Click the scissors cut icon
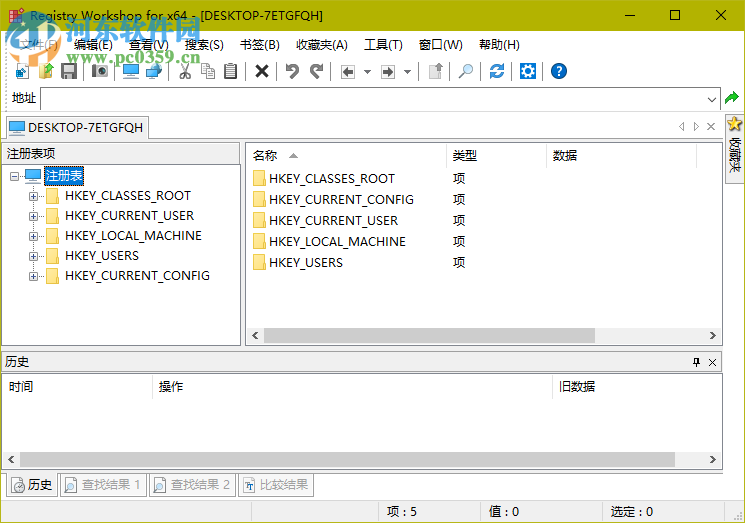745x523 pixels. click(x=185, y=72)
